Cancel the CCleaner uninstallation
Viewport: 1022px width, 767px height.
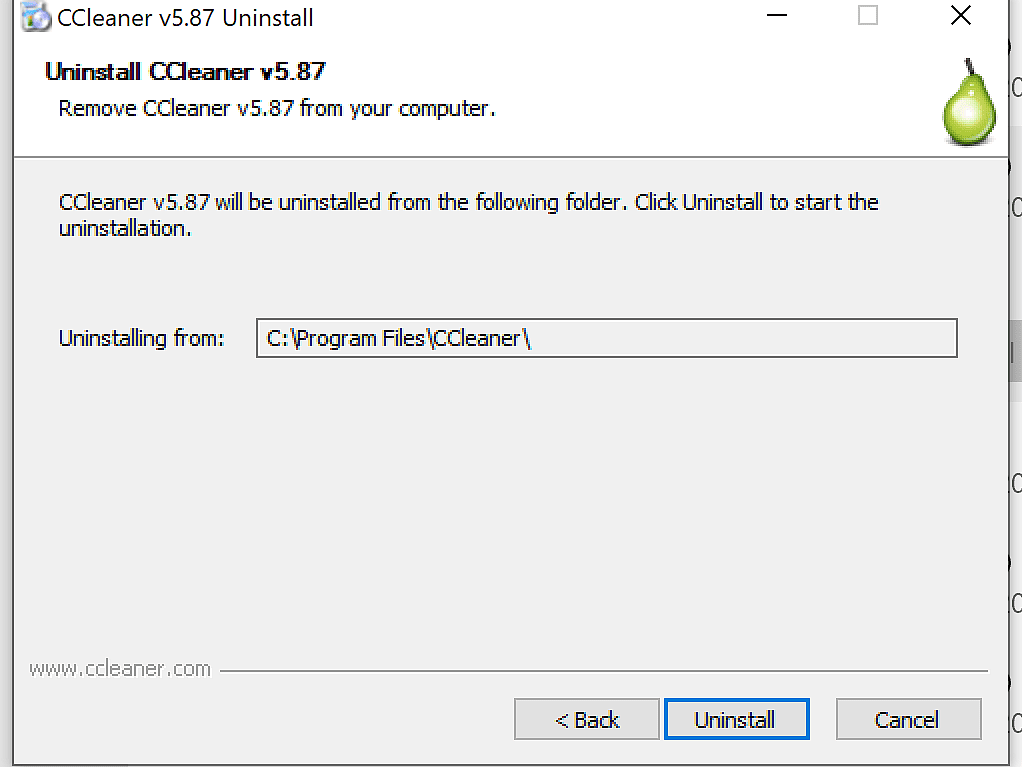(907, 719)
